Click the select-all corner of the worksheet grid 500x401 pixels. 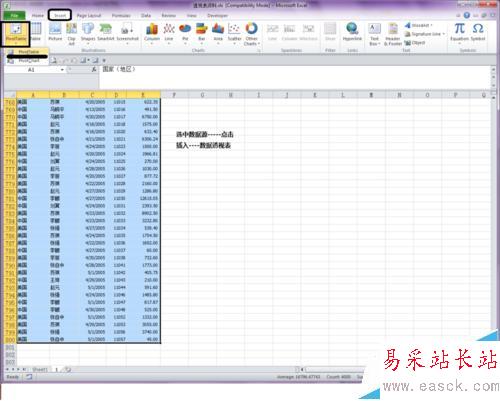coord(10,95)
